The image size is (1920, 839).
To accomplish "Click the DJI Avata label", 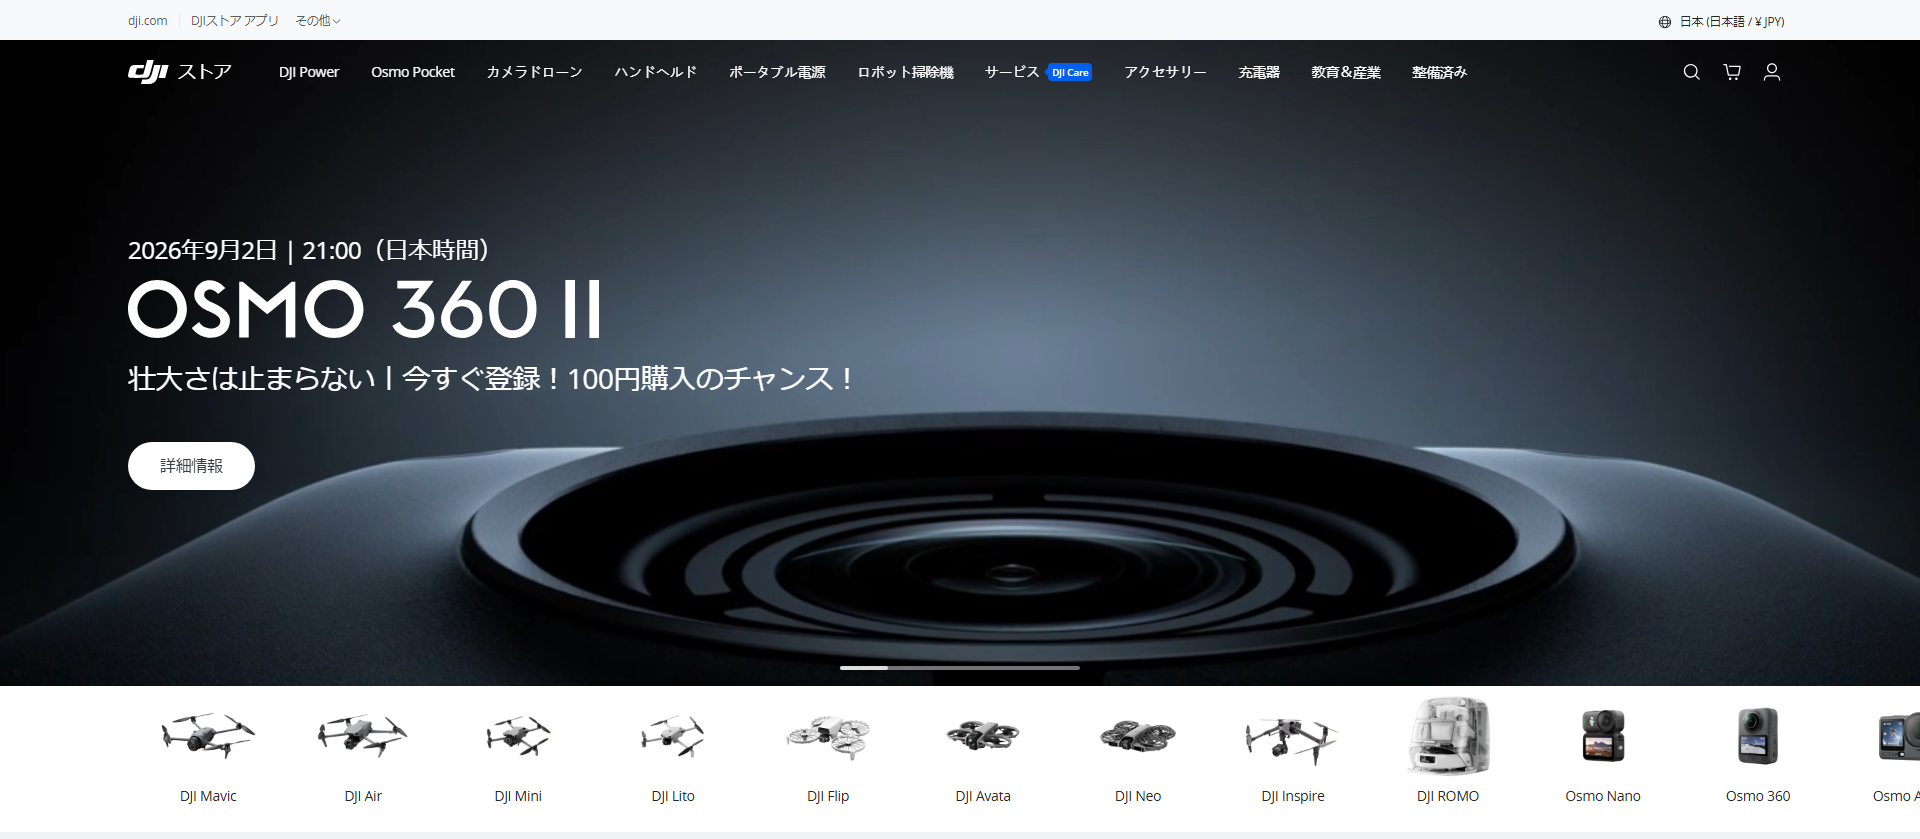I will [x=983, y=796].
